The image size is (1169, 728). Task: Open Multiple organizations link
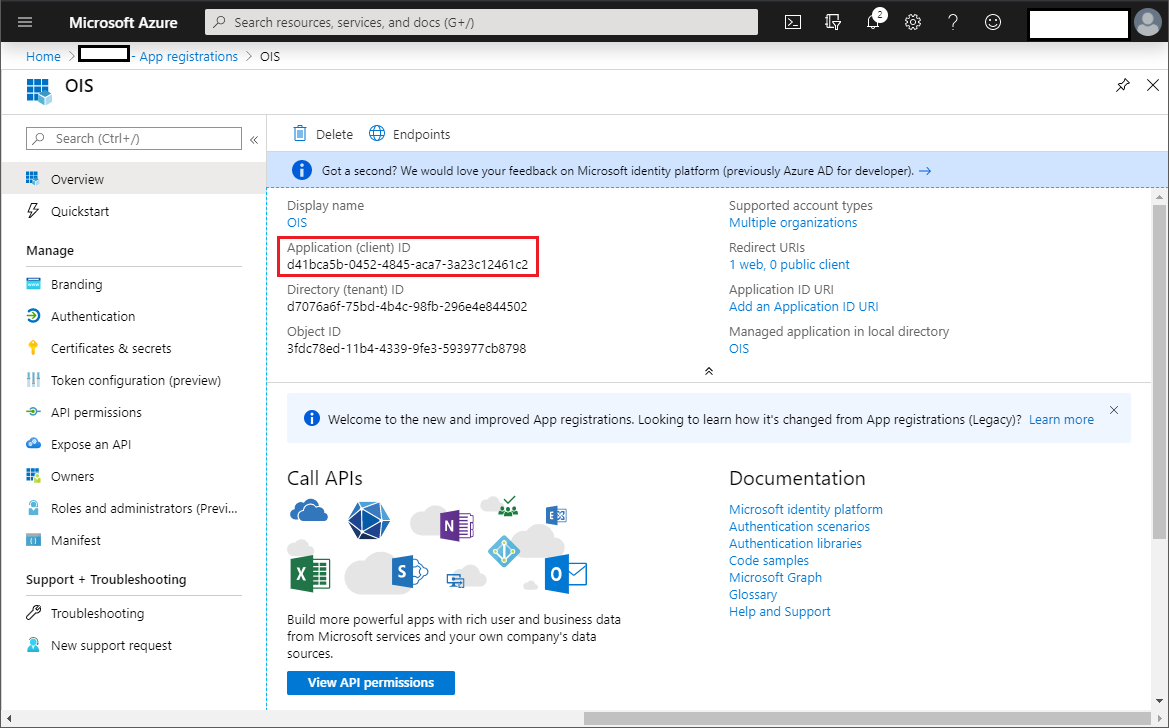793,222
